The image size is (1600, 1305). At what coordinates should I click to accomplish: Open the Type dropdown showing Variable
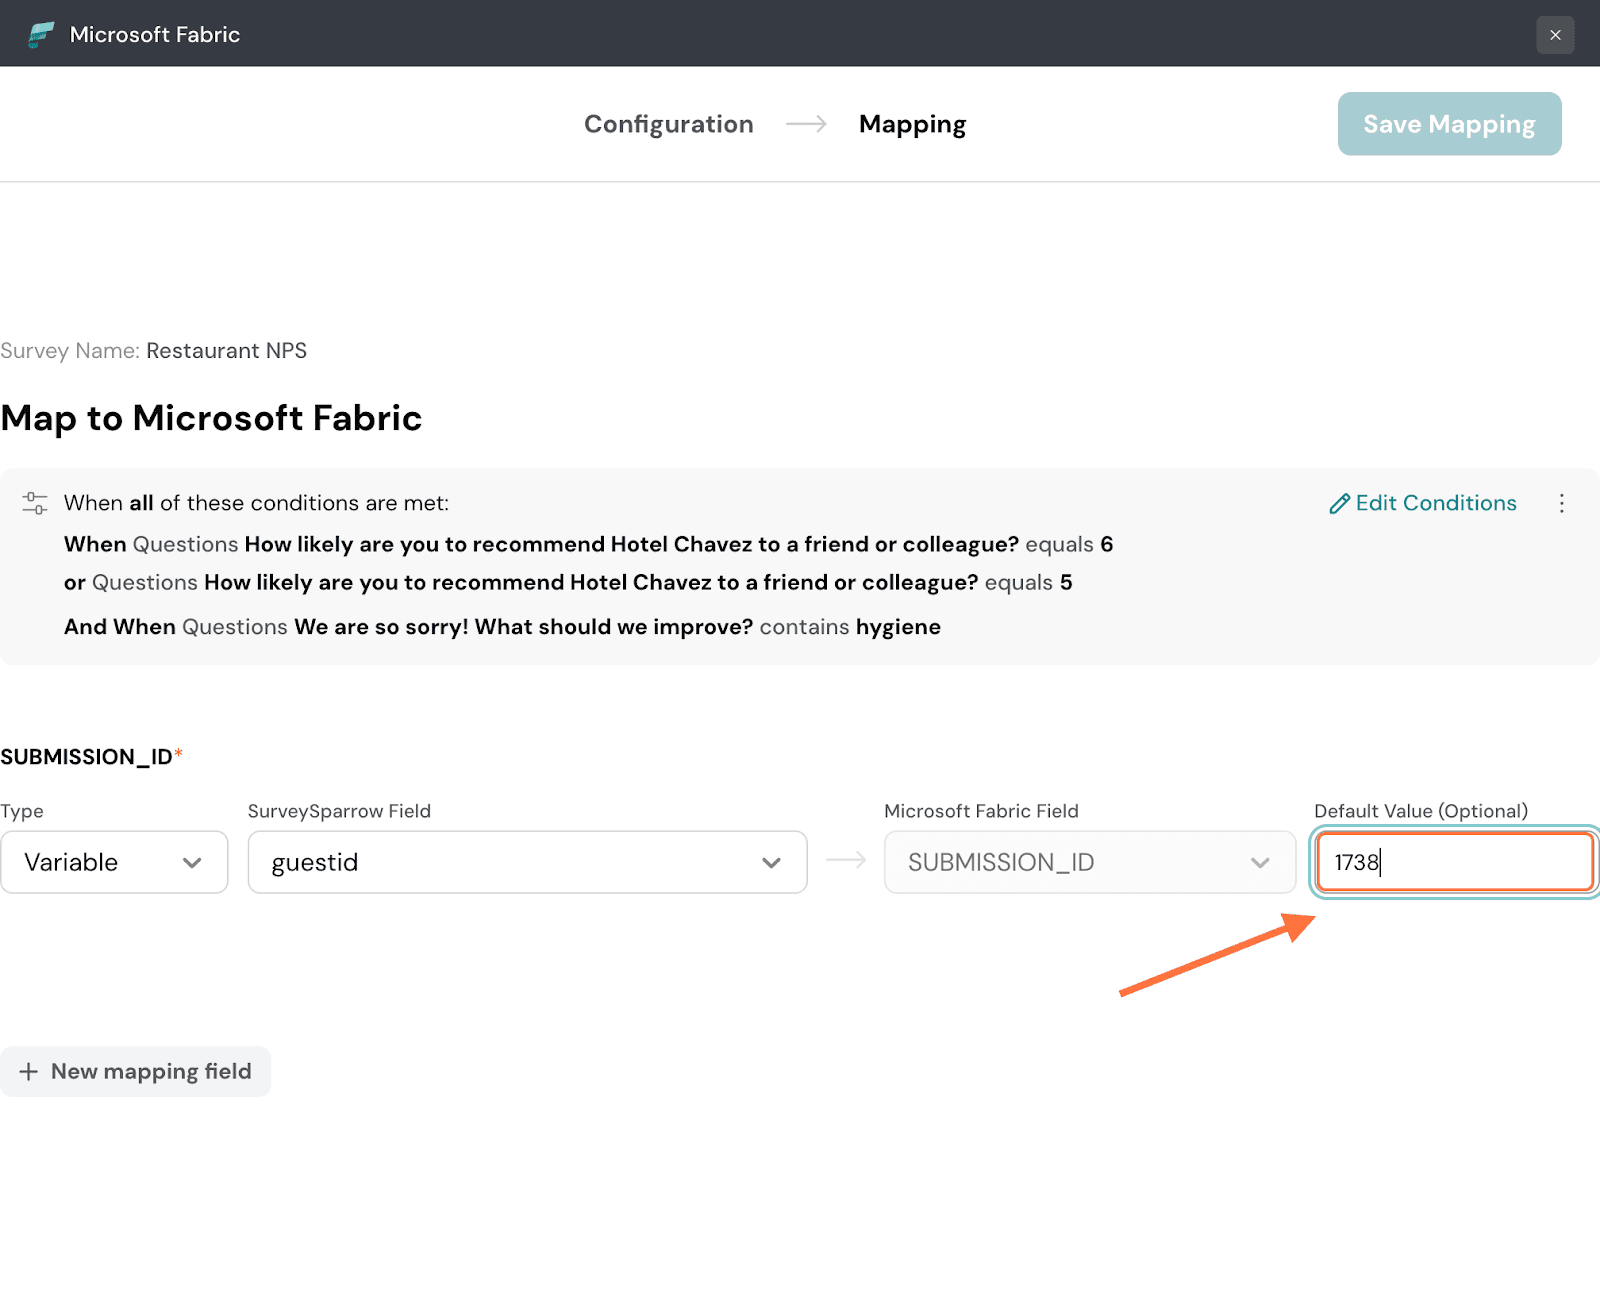point(114,862)
